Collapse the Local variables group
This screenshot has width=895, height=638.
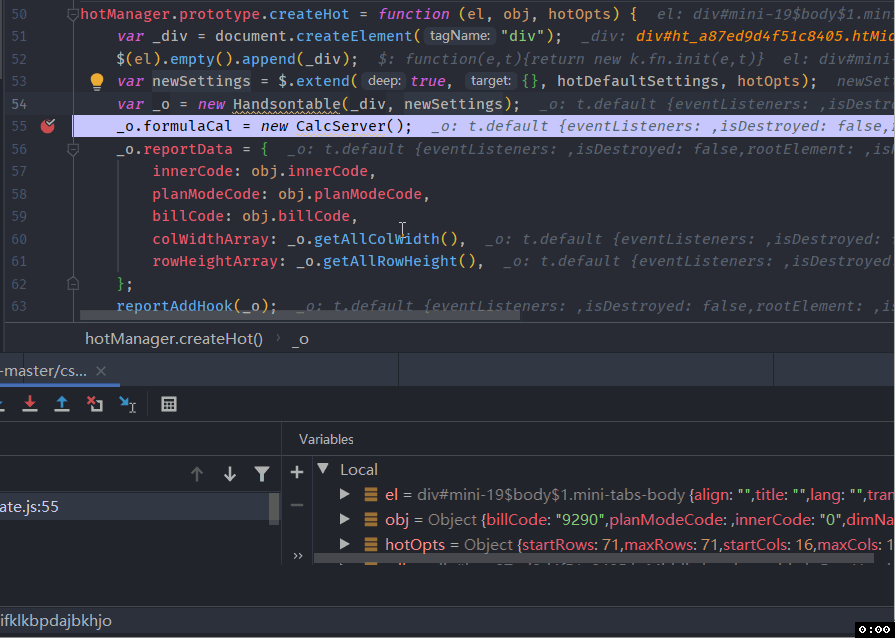pos(323,469)
